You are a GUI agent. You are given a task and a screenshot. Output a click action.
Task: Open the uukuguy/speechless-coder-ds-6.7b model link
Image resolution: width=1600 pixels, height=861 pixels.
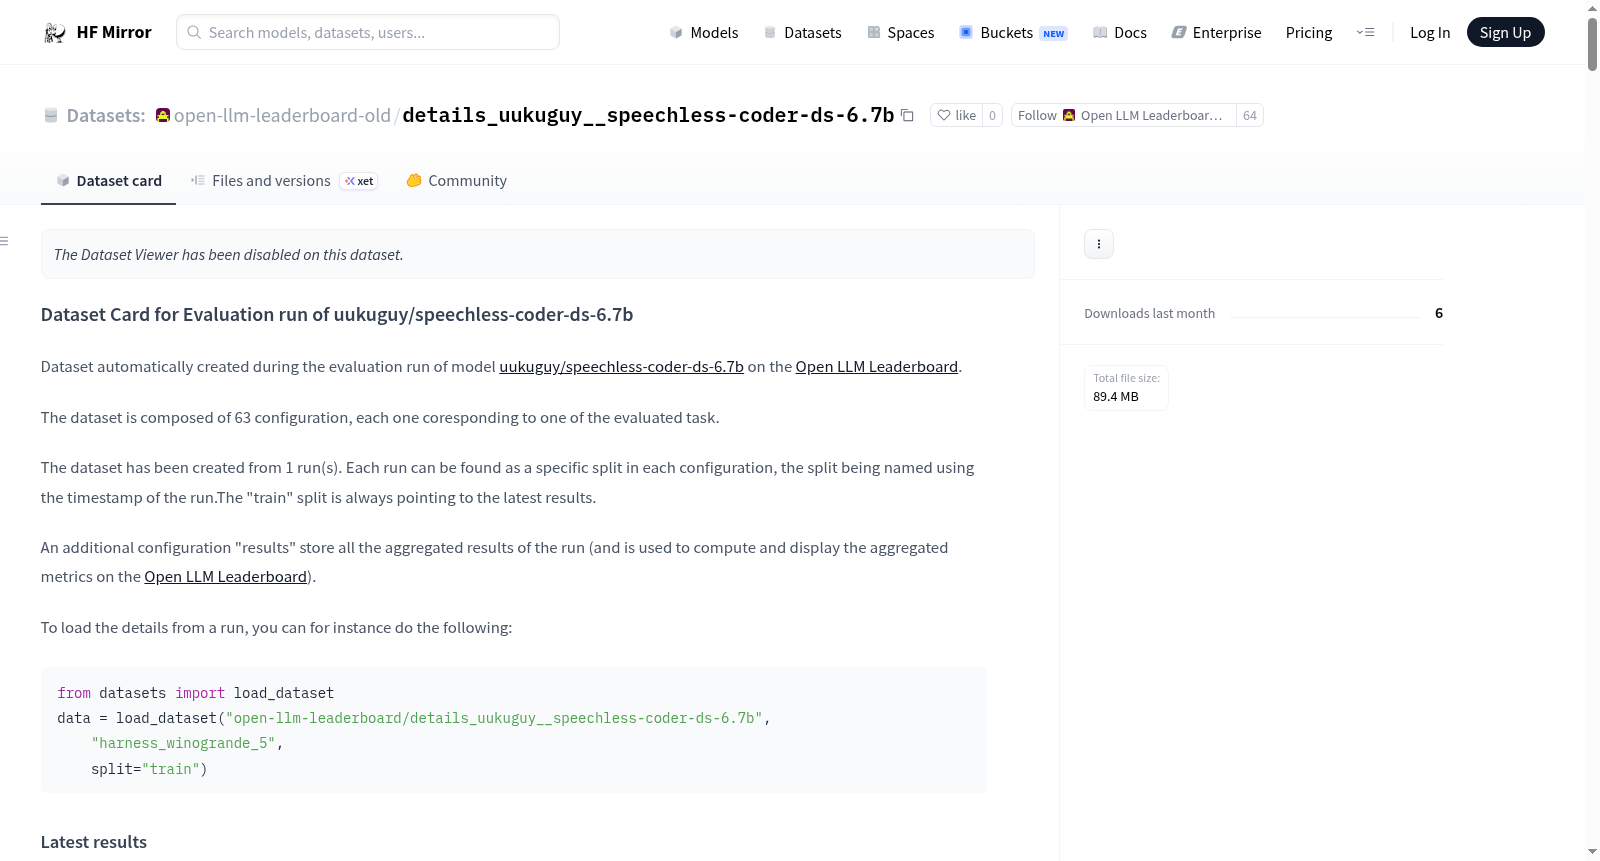(621, 367)
